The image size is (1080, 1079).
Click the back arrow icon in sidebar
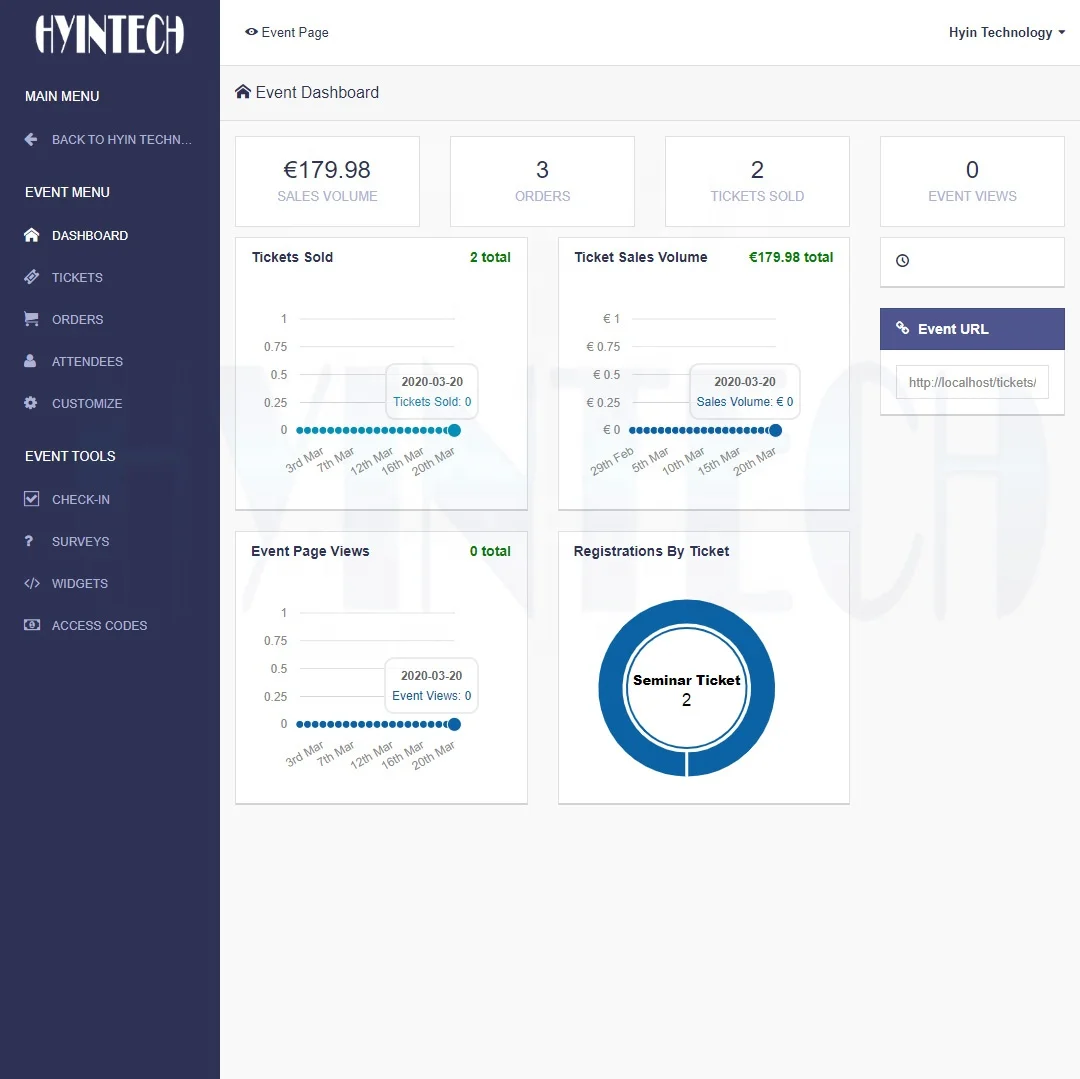tap(31, 140)
